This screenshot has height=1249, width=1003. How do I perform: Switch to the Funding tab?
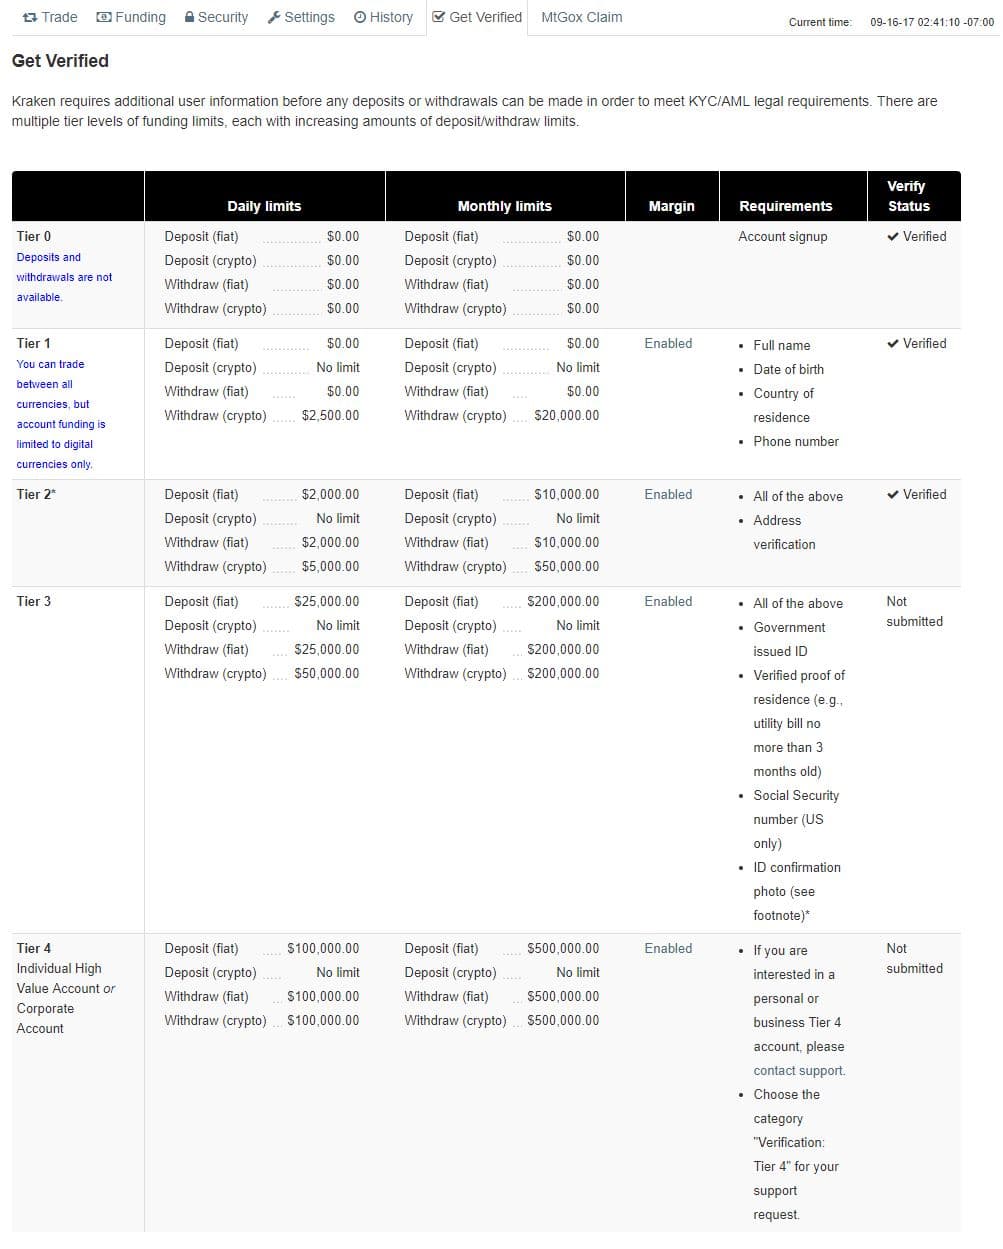click(x=140, y=17)
